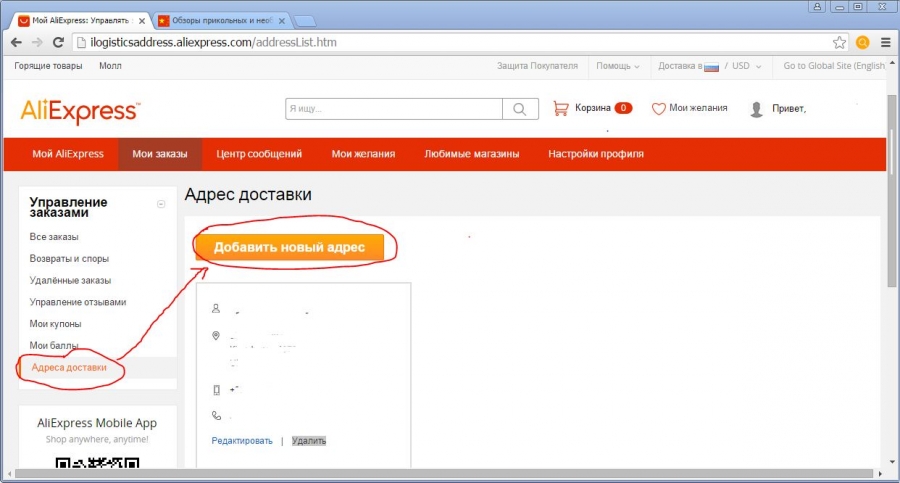Viewport: 900px width, 483px height.
Task: Click the Корзина cart label
Action: click(592, 108)
